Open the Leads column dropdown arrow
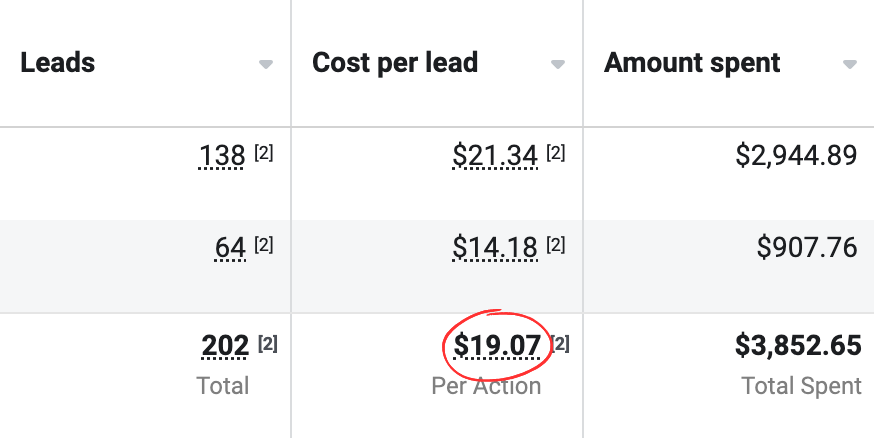This screenshot has width=874, height=438. [265, 65]
